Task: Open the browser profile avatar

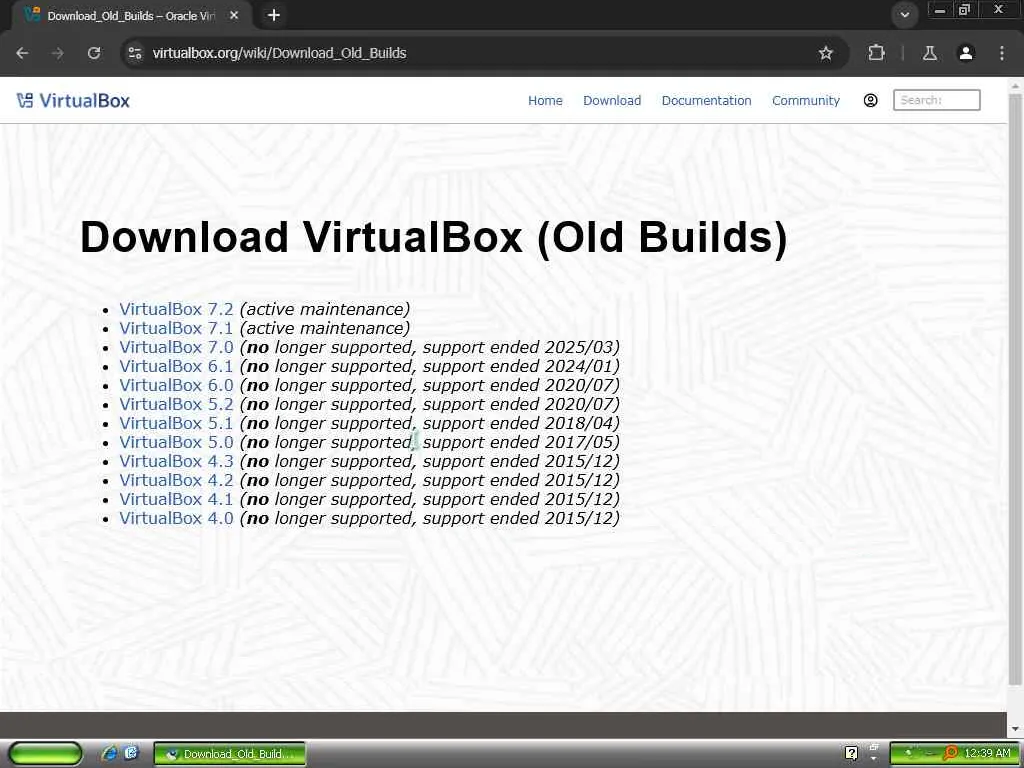Action: pos(966,53)
